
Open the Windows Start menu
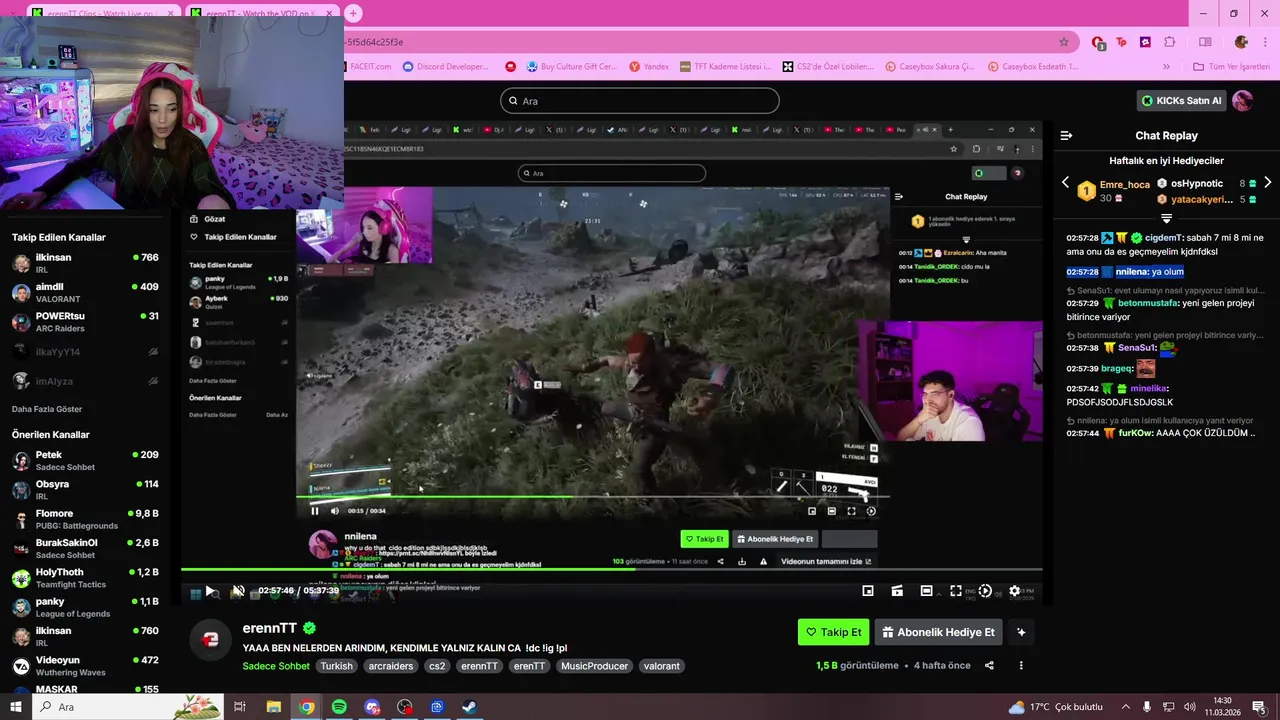[15, 707]
